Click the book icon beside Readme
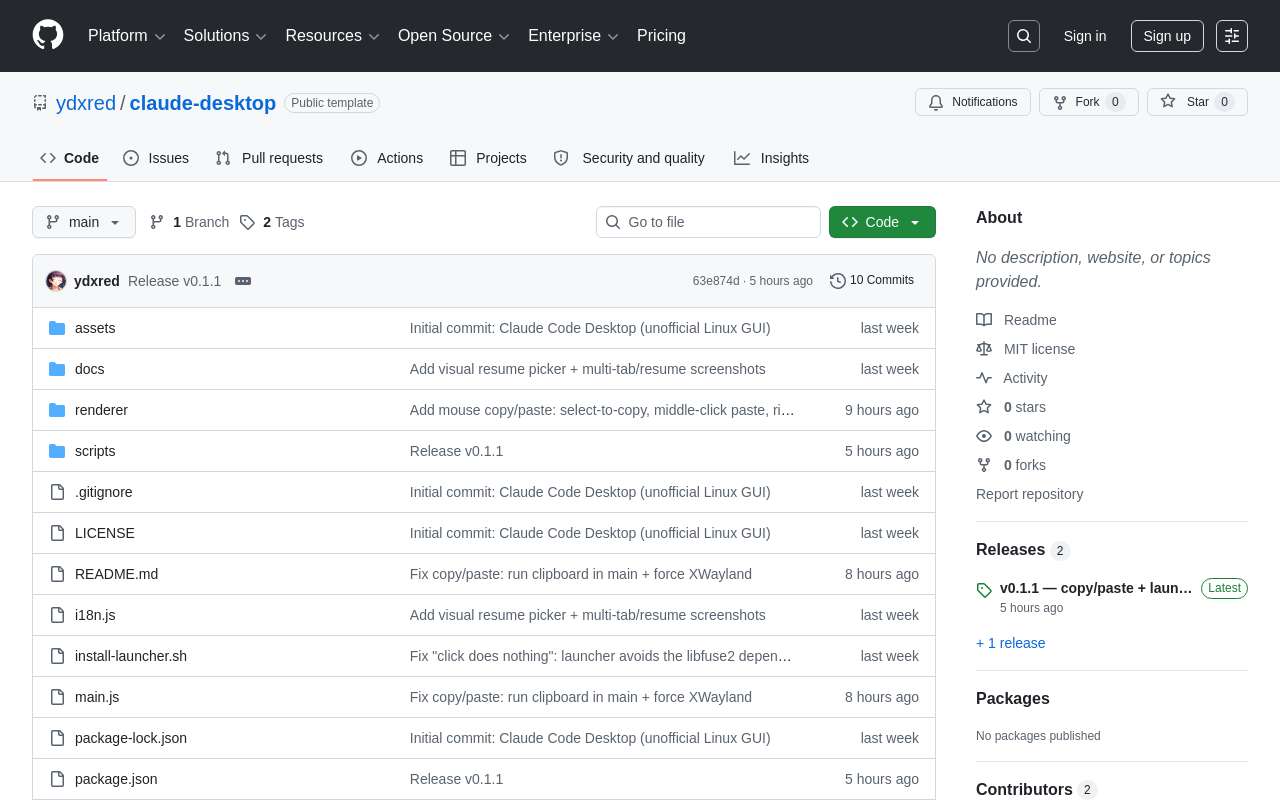Screen dimensions: 1280x800 (984, 320)
